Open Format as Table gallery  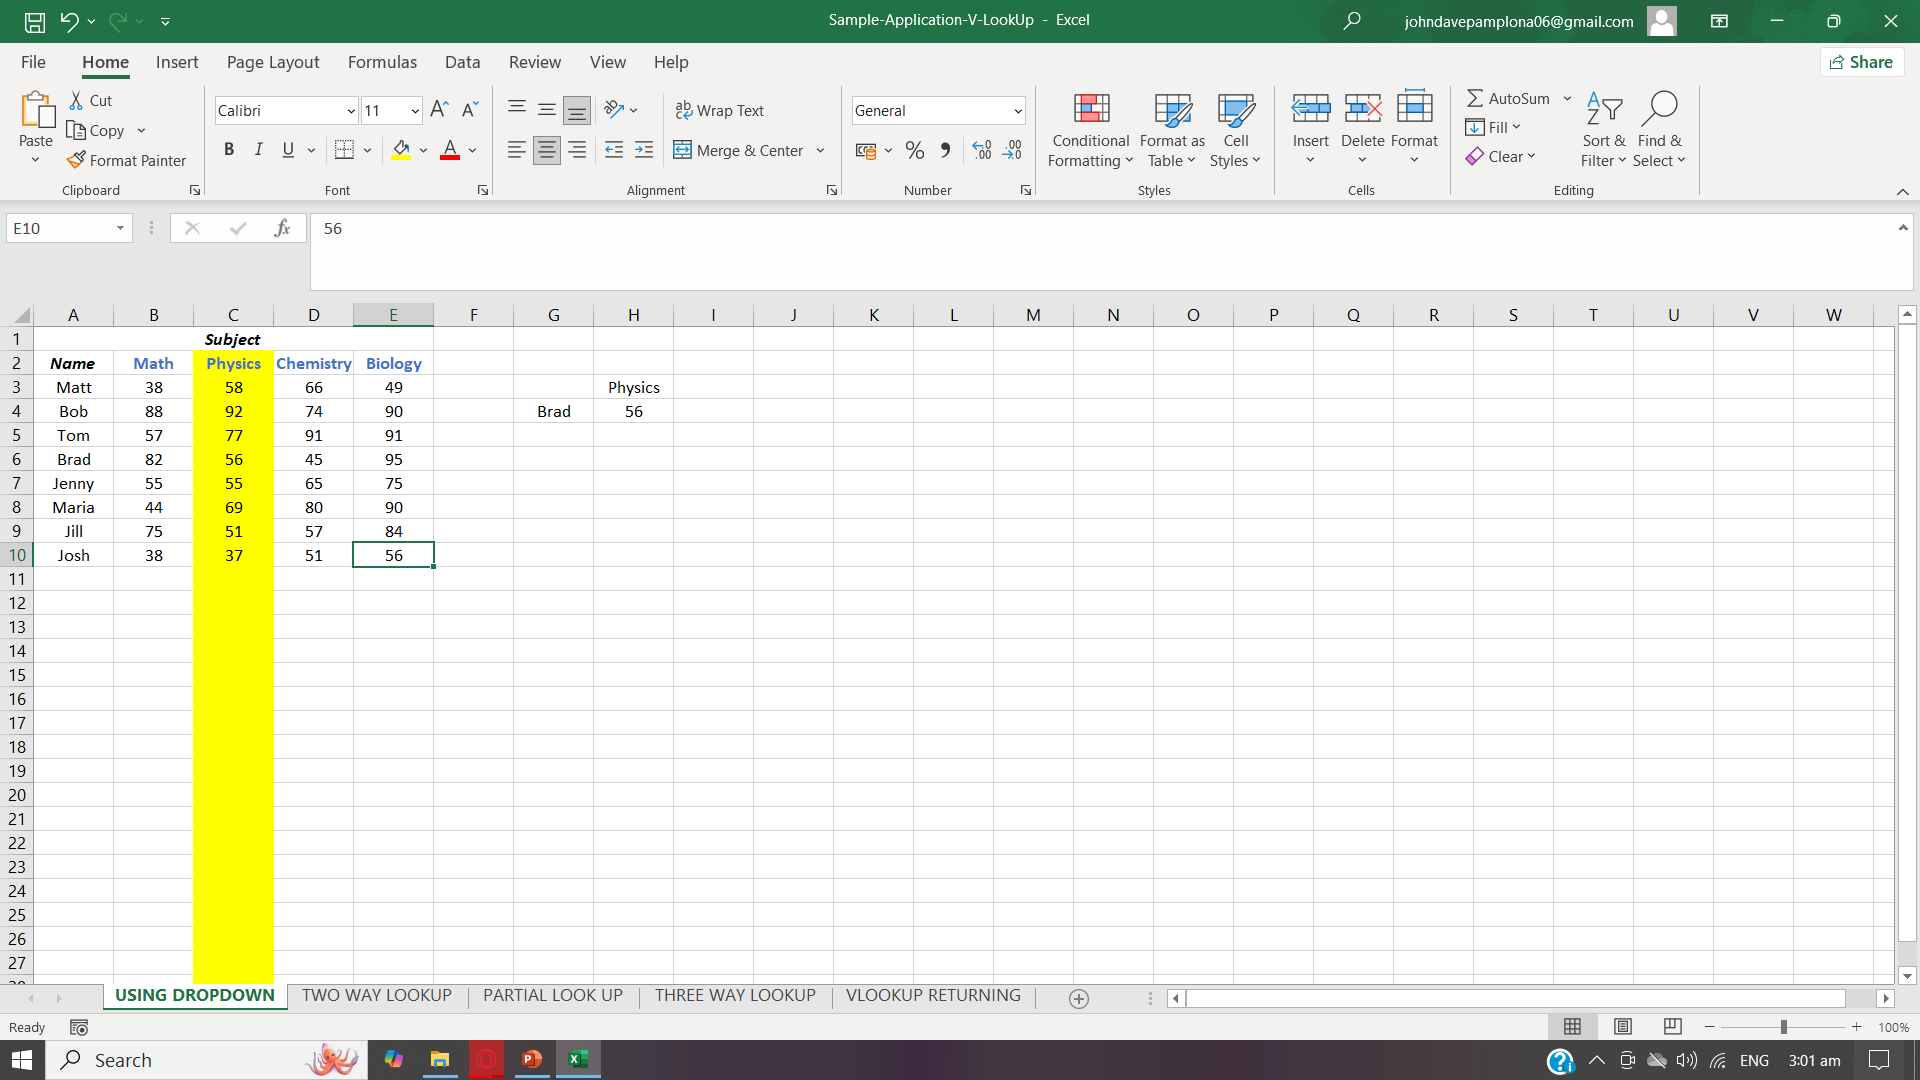(1172, 131)
